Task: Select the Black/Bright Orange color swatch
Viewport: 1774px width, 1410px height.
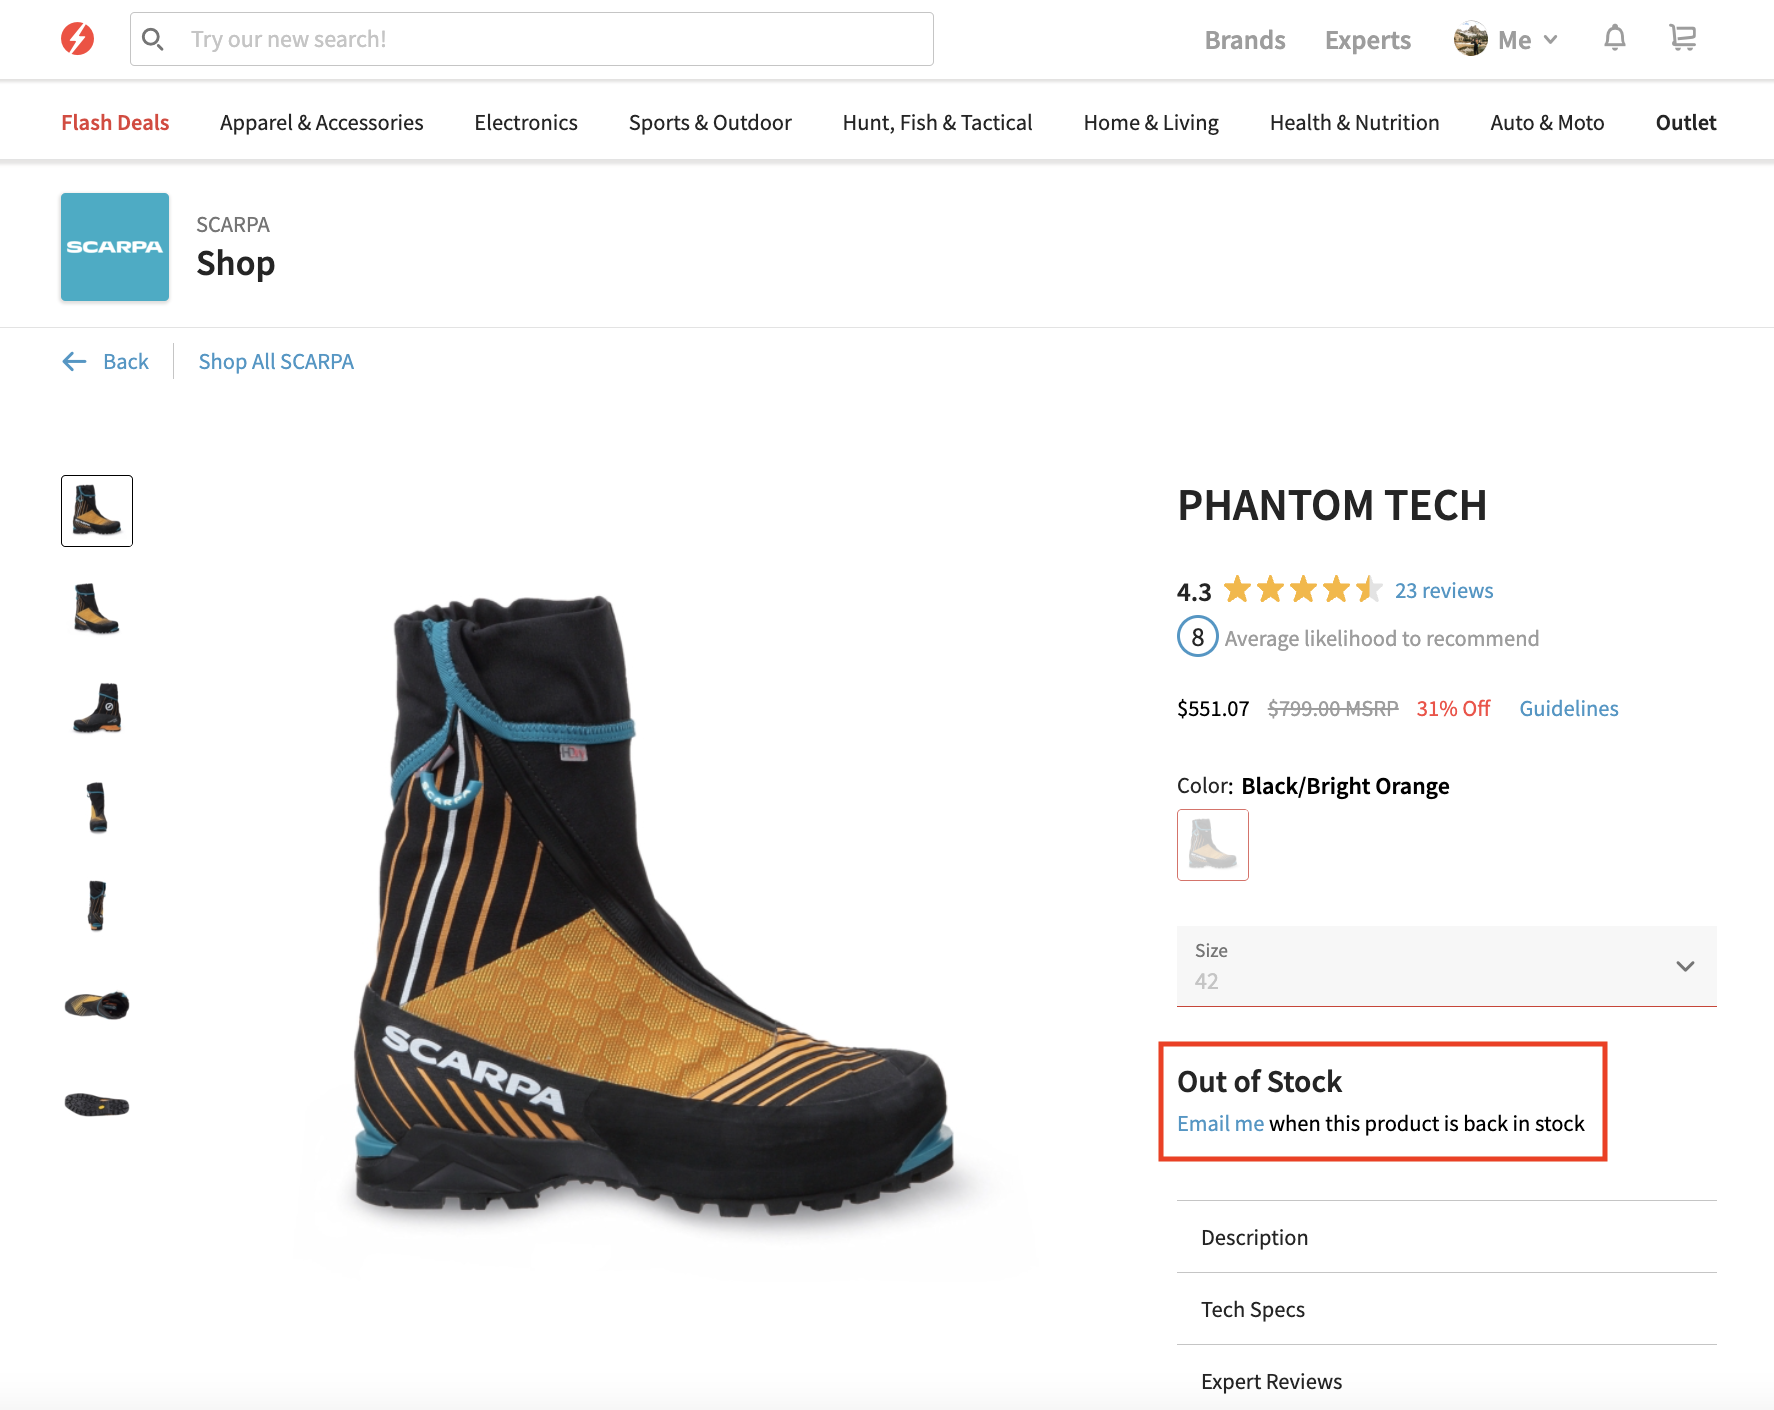Action: pos(1212,845)
